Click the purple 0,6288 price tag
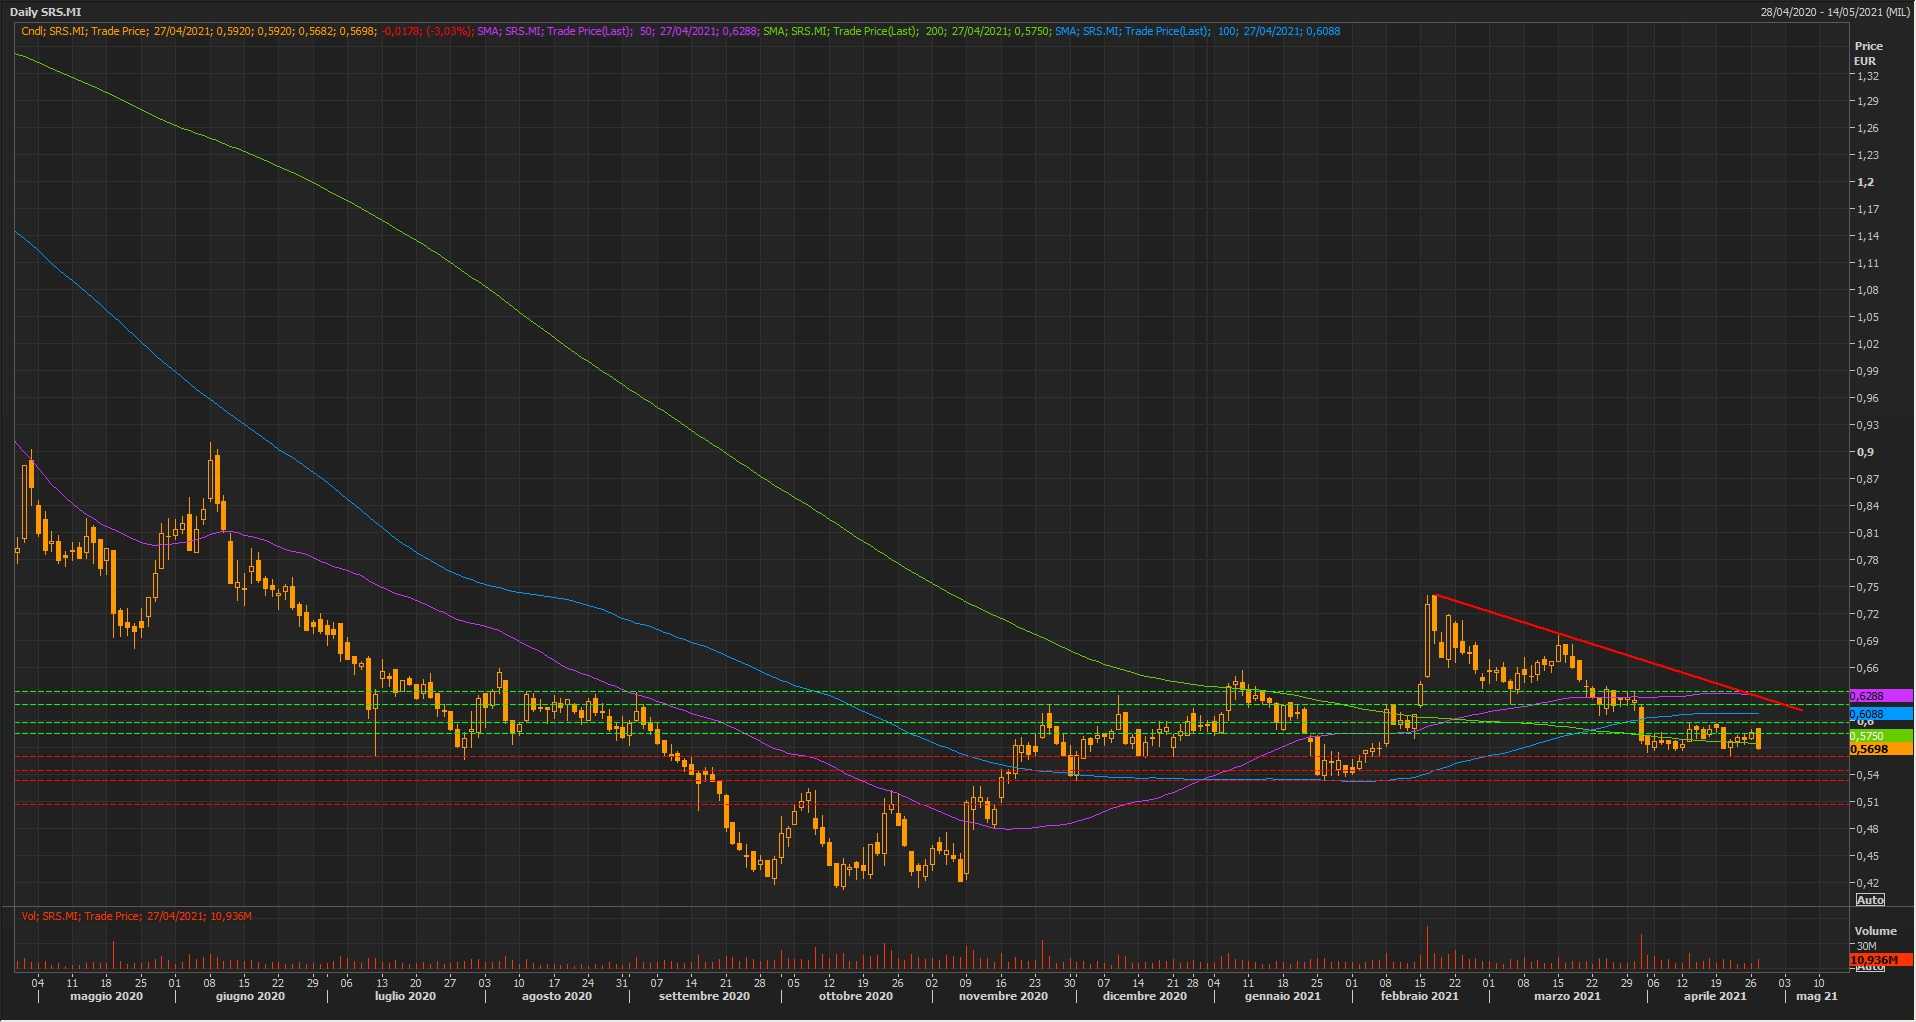1916x1022 pixels. (1880, 696)
